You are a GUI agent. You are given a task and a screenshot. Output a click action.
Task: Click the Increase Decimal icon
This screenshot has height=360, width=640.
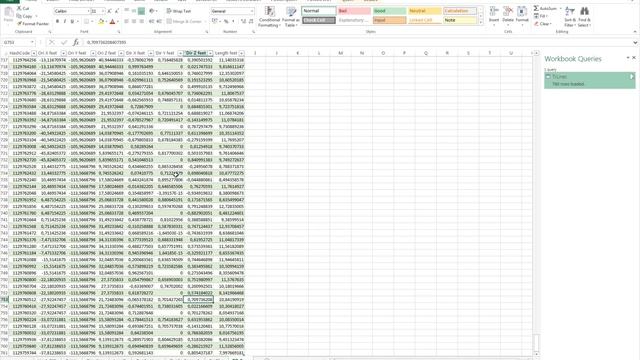coord(243,22)
